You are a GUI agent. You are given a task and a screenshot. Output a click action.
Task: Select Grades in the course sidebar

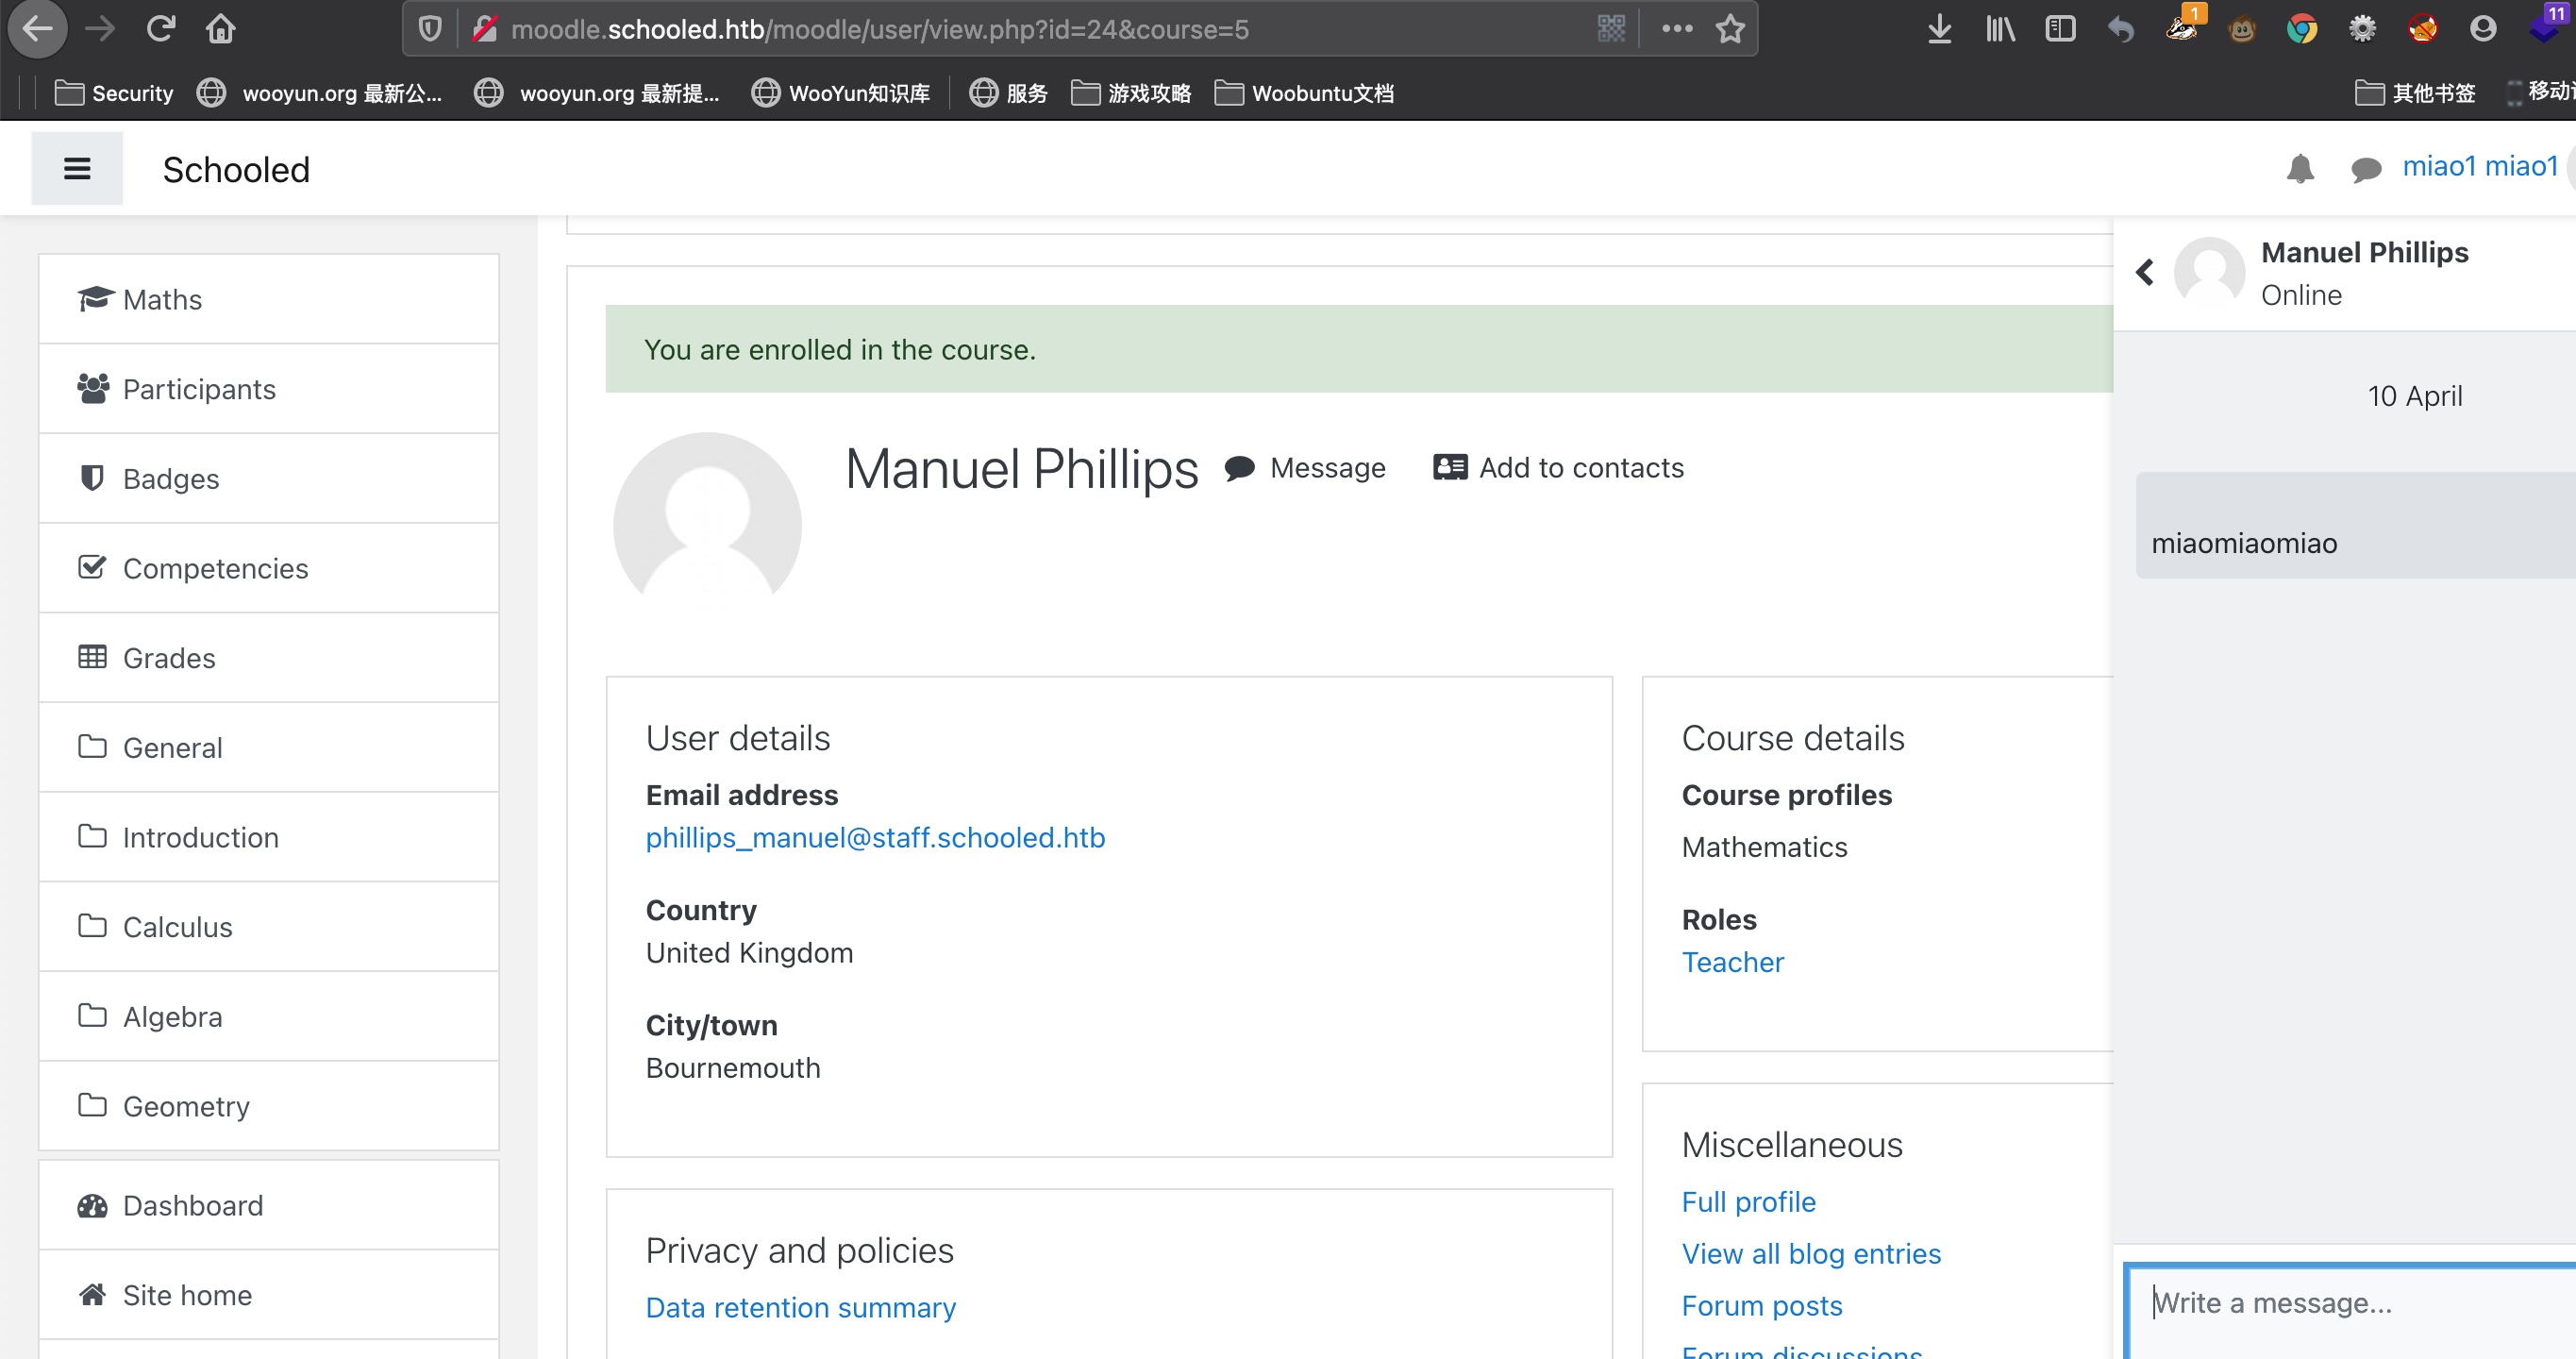coord(169,658)
